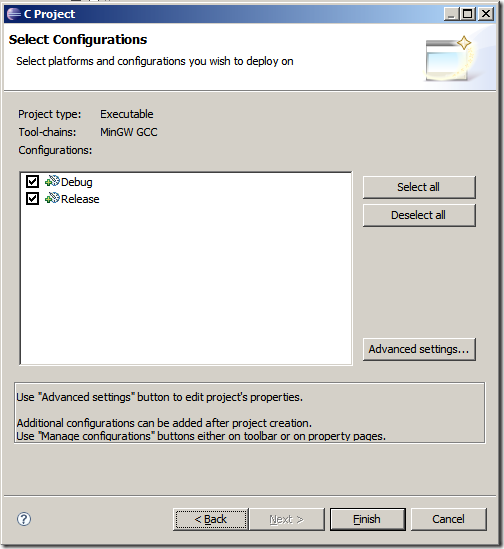Click the Eclipse icon in title bar
This screenshot has height=549, width=504.
pyautogui.click(x=14, y=14)
